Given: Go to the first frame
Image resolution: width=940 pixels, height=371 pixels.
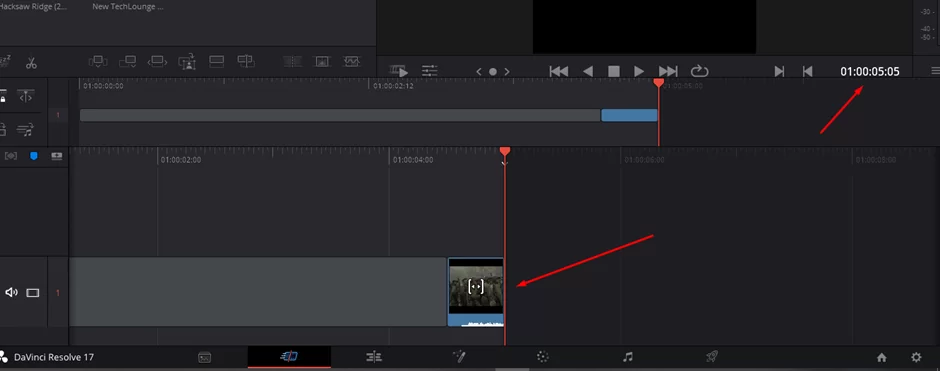Looking at the screenshot, I should [x=559, y=71].
